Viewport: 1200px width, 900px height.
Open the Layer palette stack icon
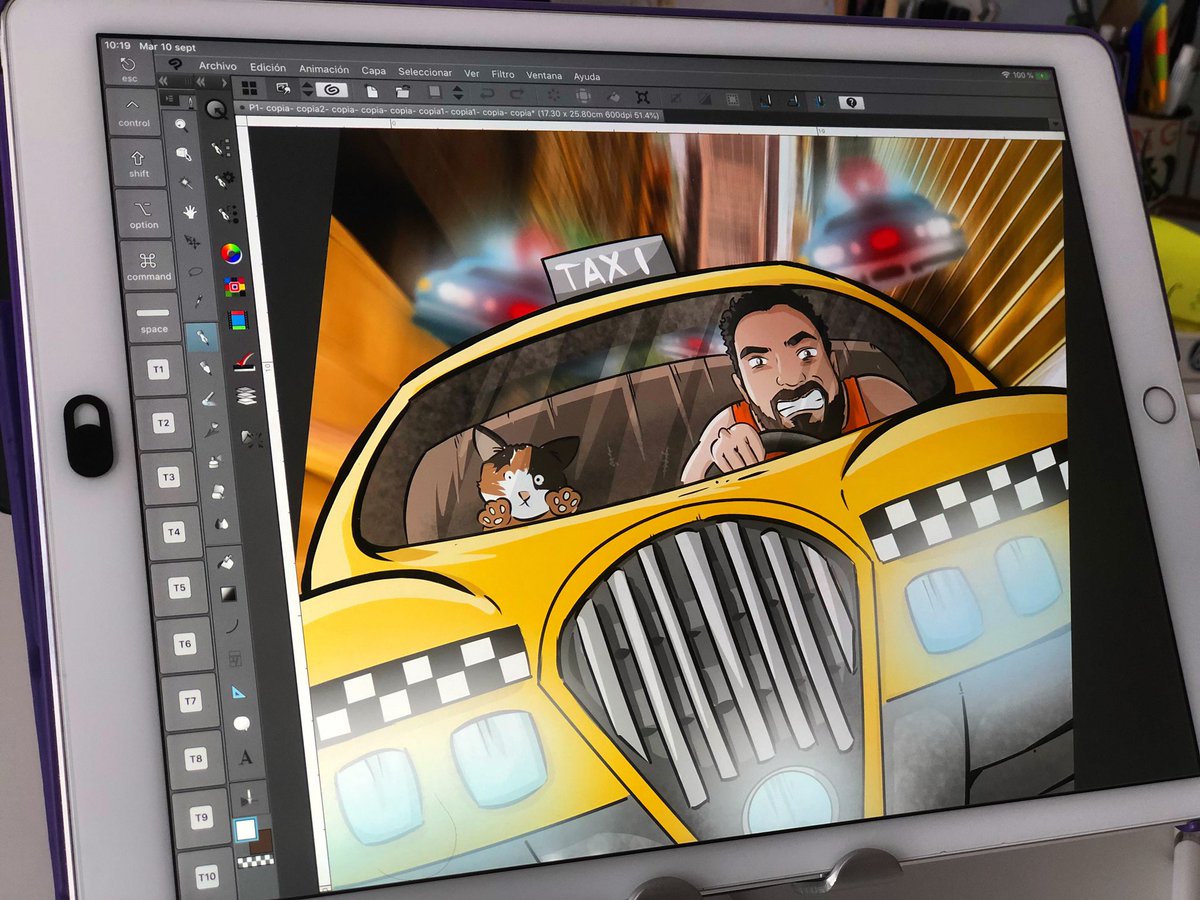(245, 396)
